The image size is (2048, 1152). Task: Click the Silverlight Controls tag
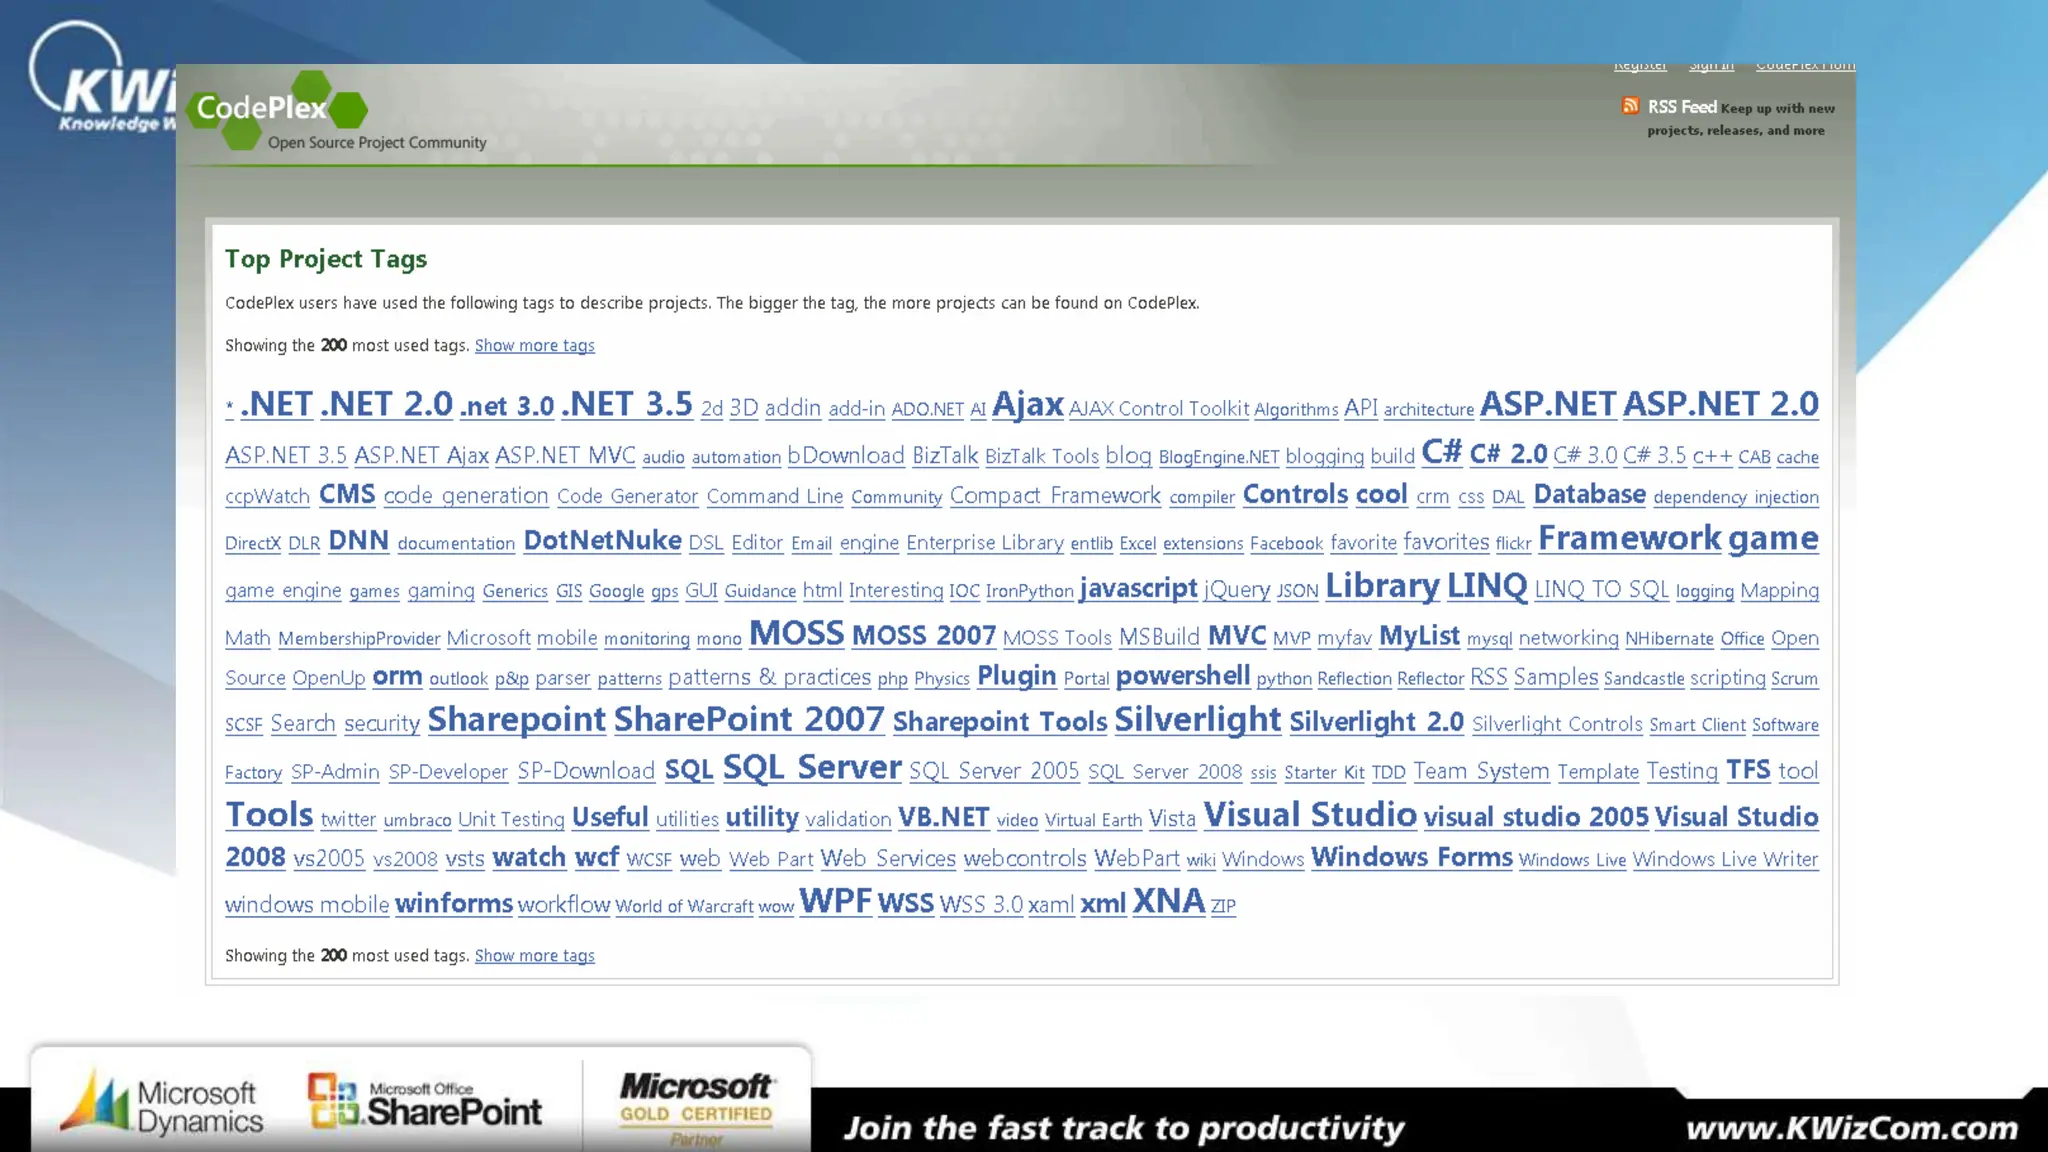[x=1556, y=724]
